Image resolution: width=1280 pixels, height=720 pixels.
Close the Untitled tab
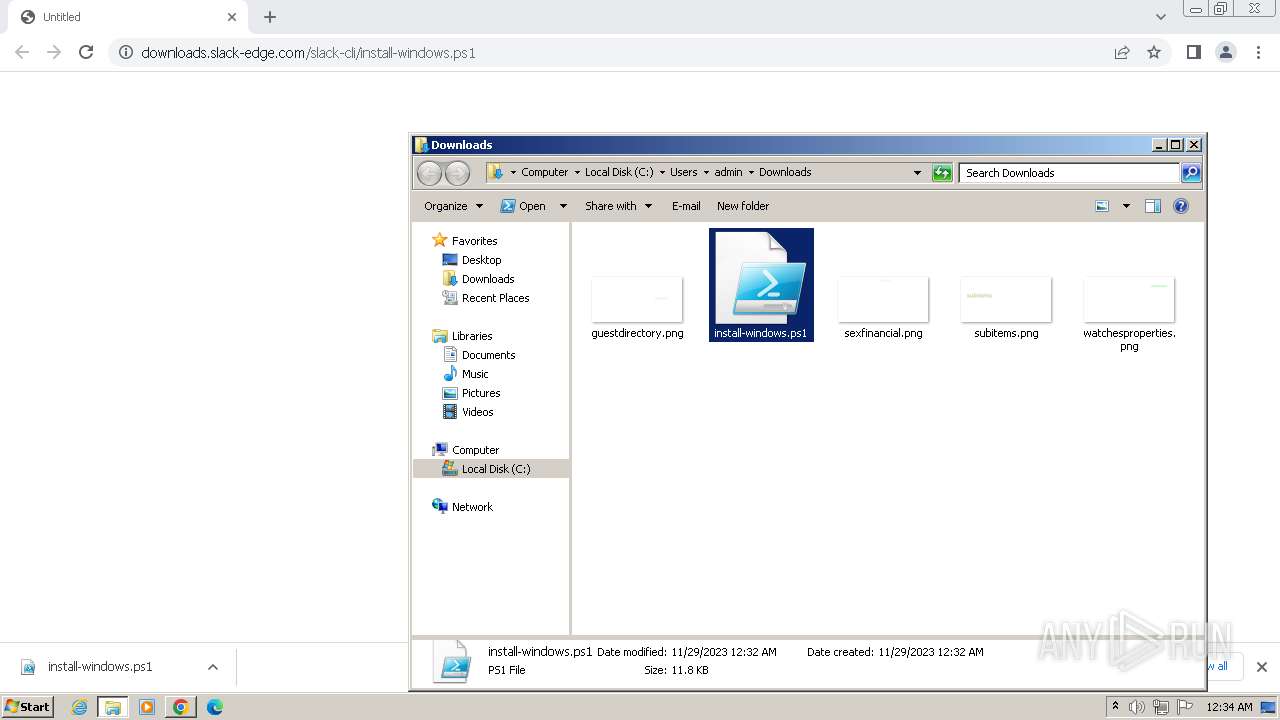click(232, 17)
